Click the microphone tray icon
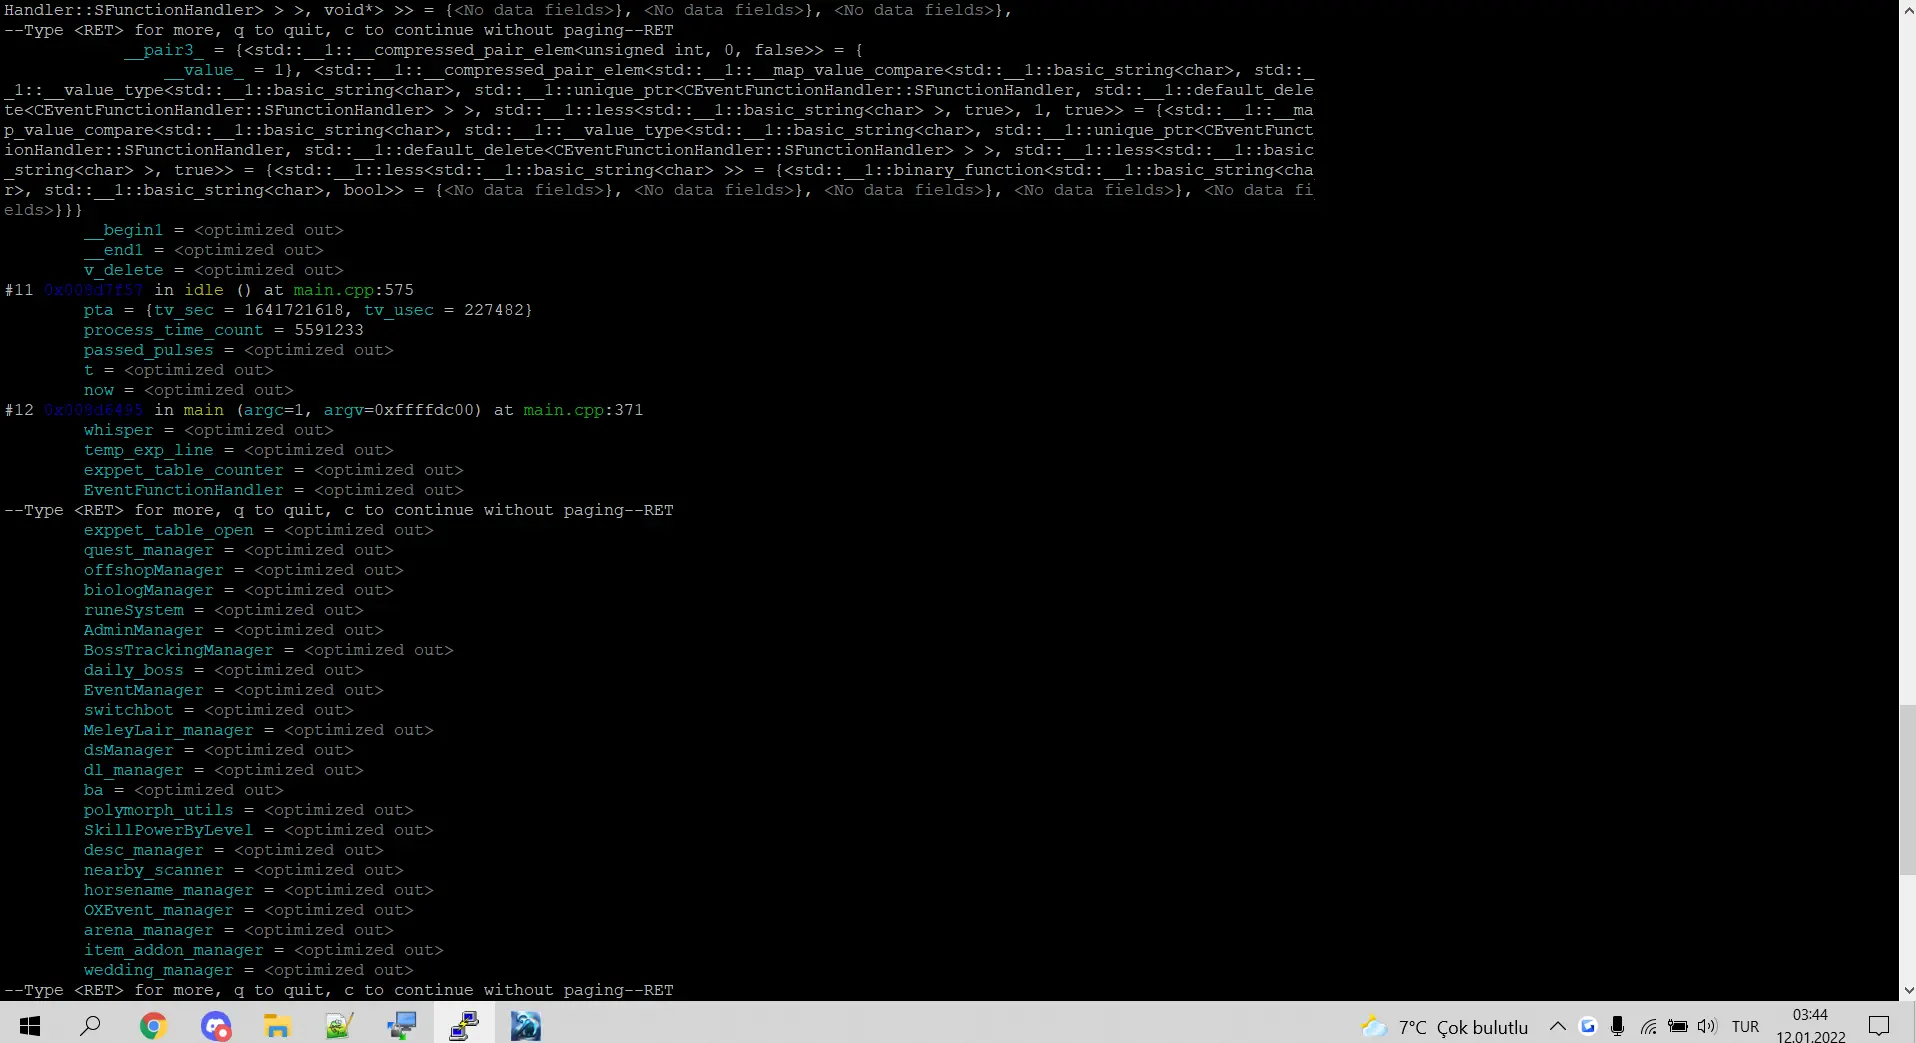The image size is (1916, 1043). pos(1617,1026)
